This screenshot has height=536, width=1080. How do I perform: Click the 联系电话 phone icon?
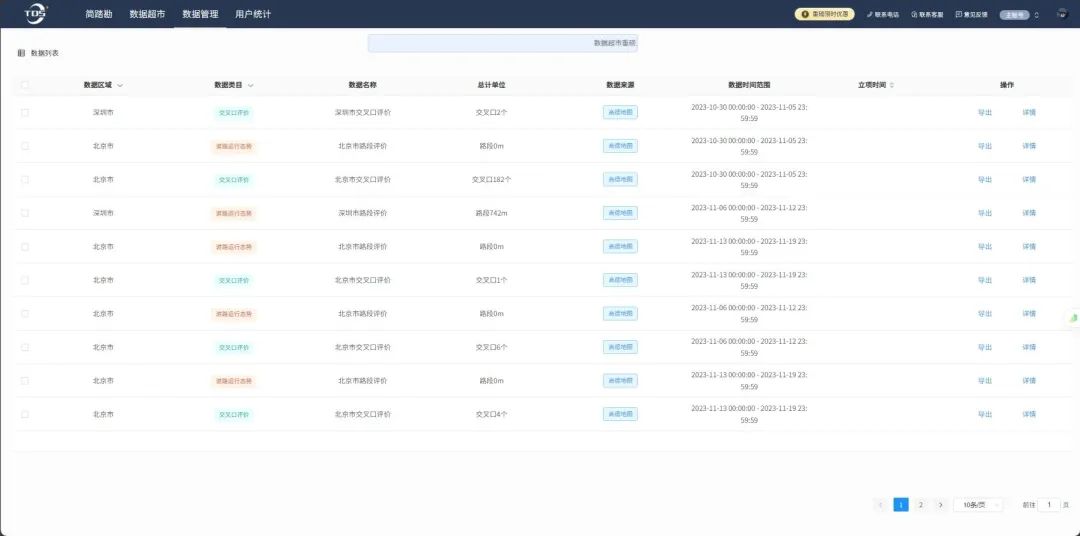tap(870, 15)
